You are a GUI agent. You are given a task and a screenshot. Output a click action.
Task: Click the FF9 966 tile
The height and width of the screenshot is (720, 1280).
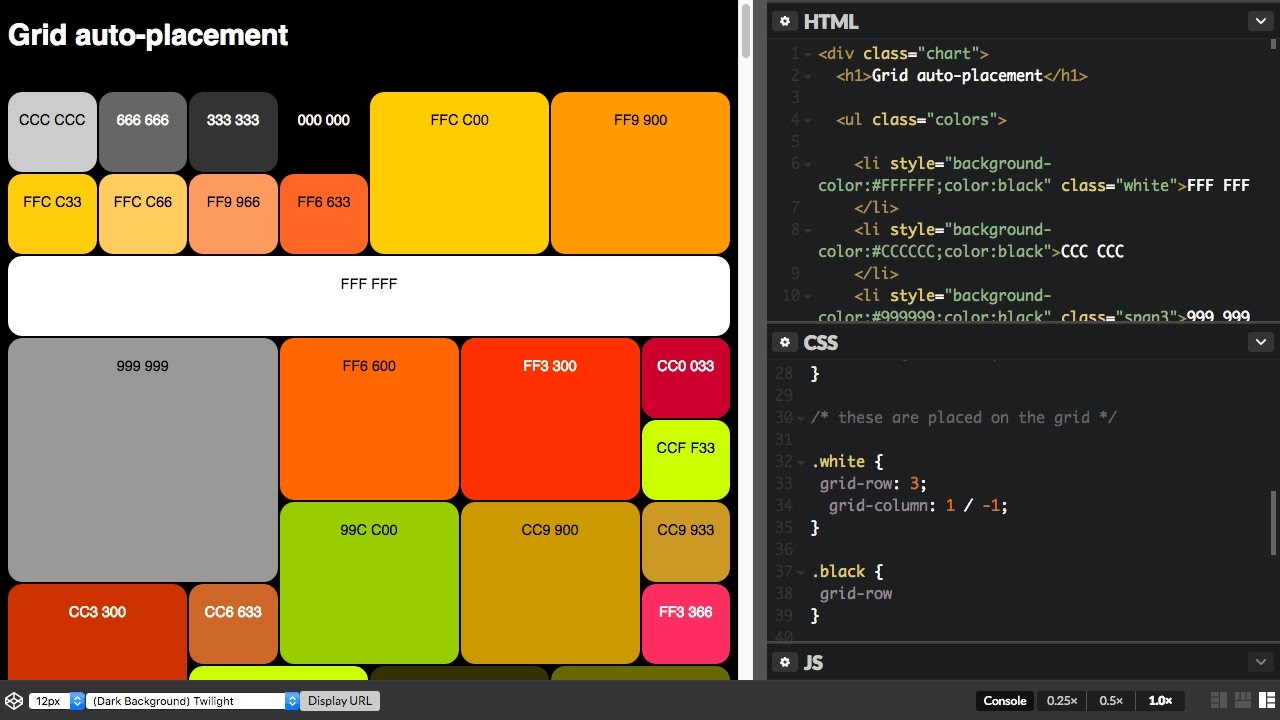coord(233,214)
